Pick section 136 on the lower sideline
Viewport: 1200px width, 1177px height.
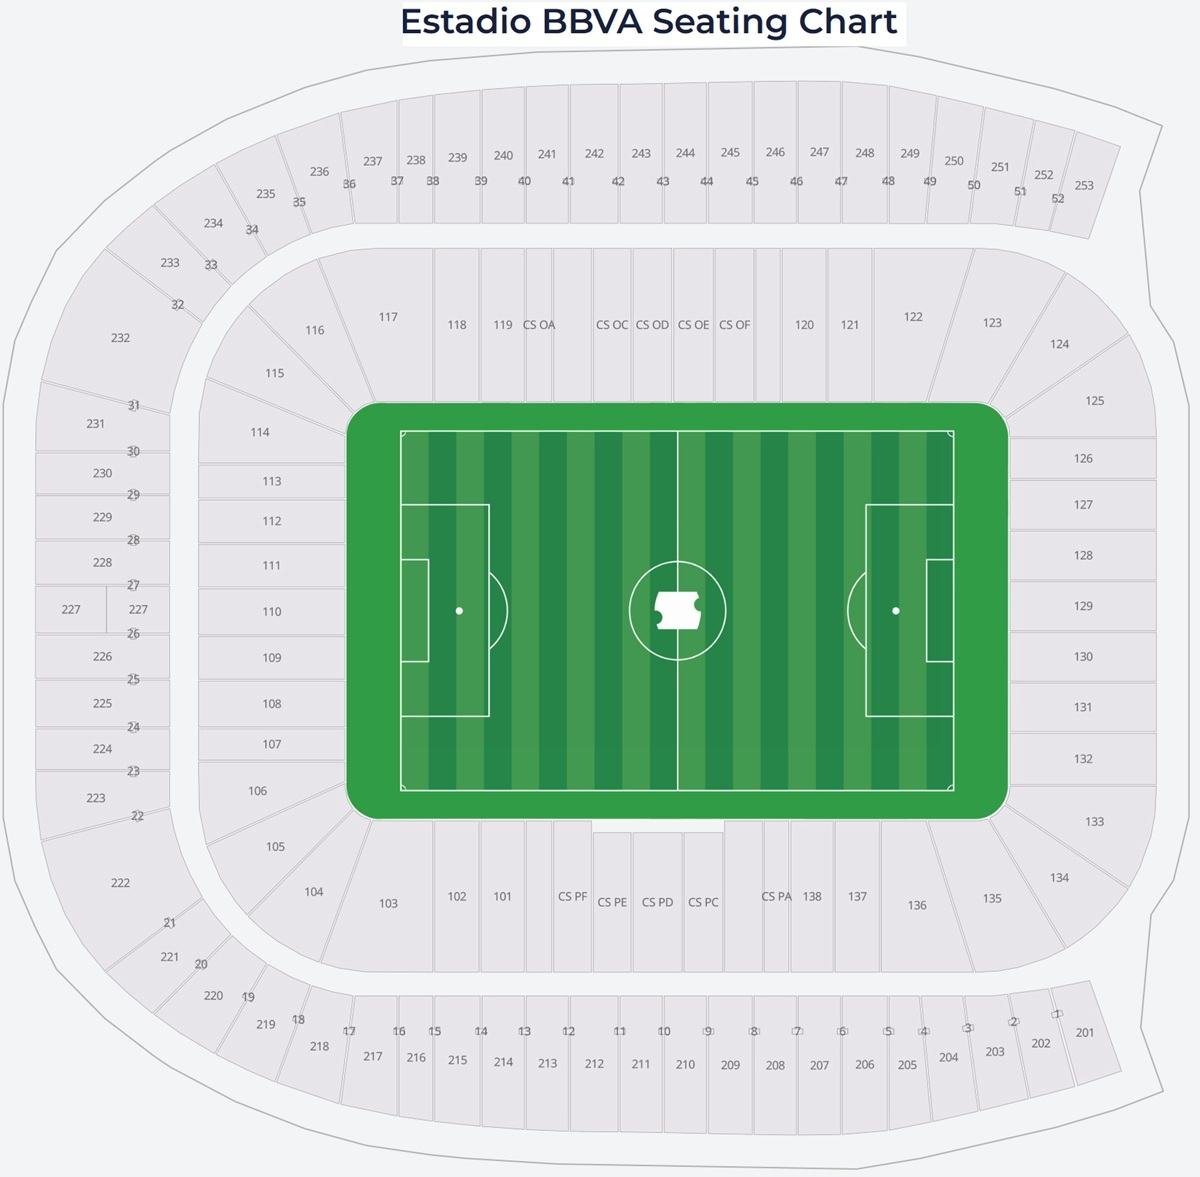click(x=917, y=905)
